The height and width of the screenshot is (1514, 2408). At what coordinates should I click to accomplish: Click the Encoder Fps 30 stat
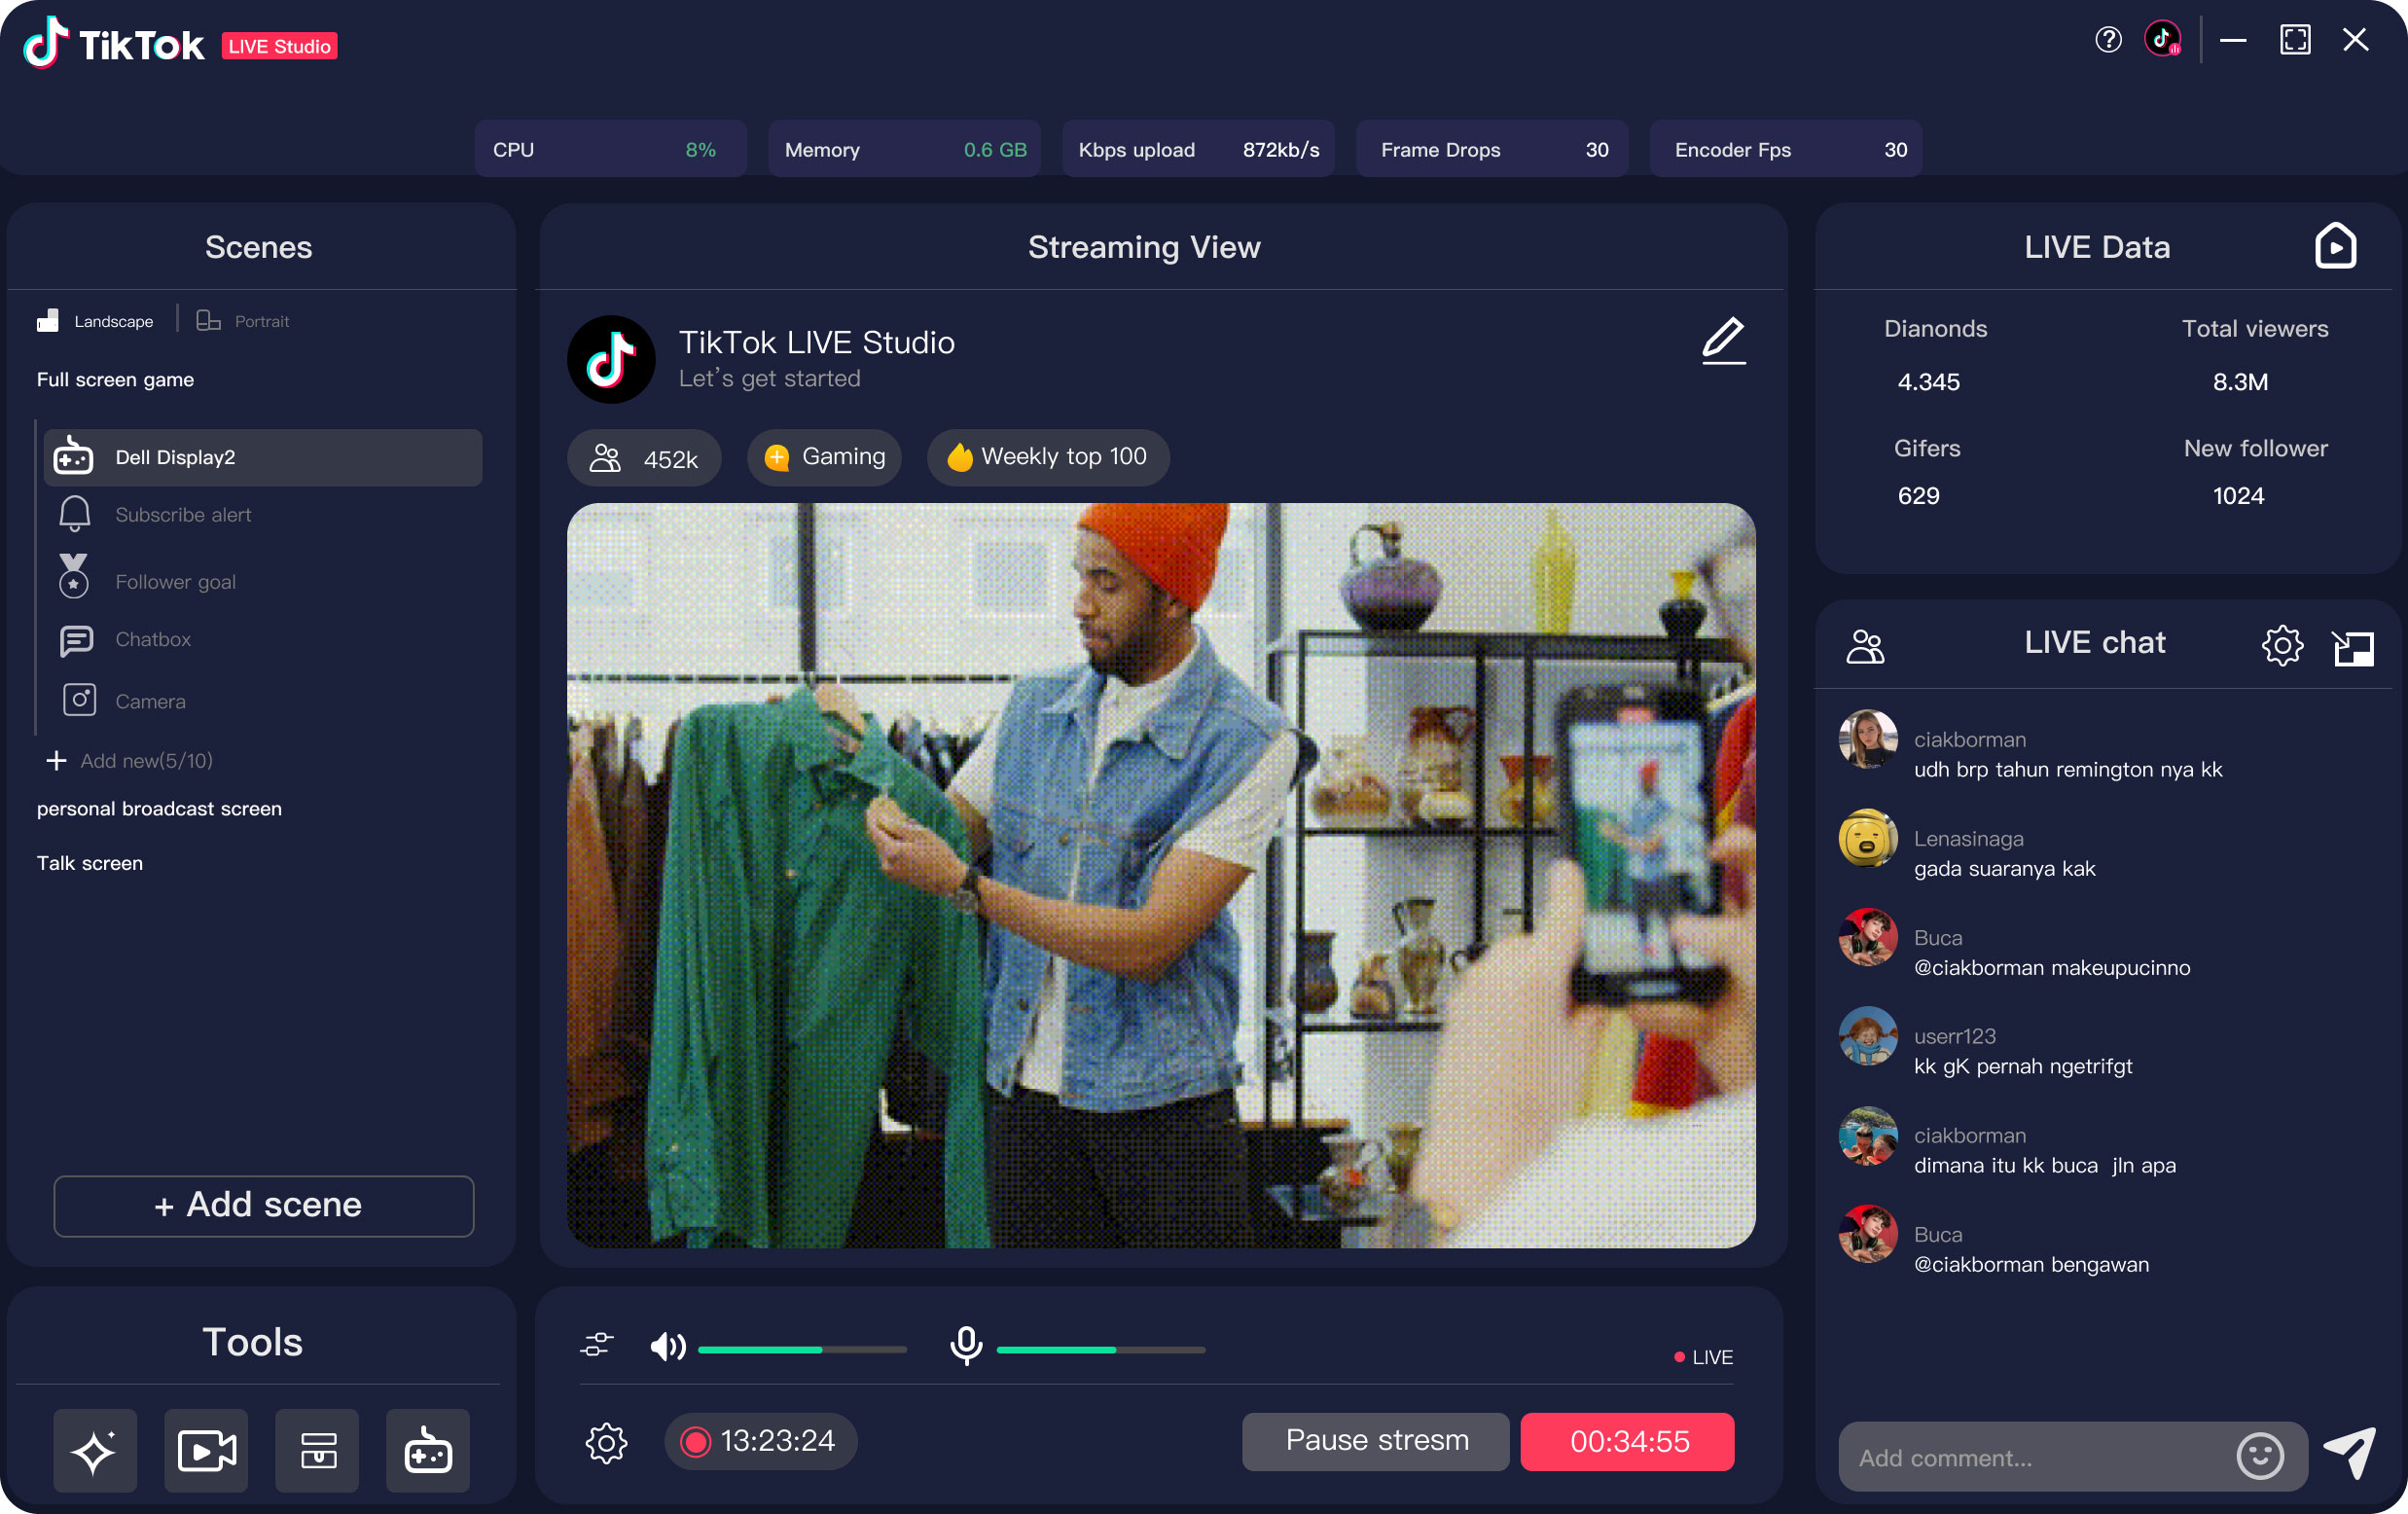pyautogui.click(x=1786, y=149)
